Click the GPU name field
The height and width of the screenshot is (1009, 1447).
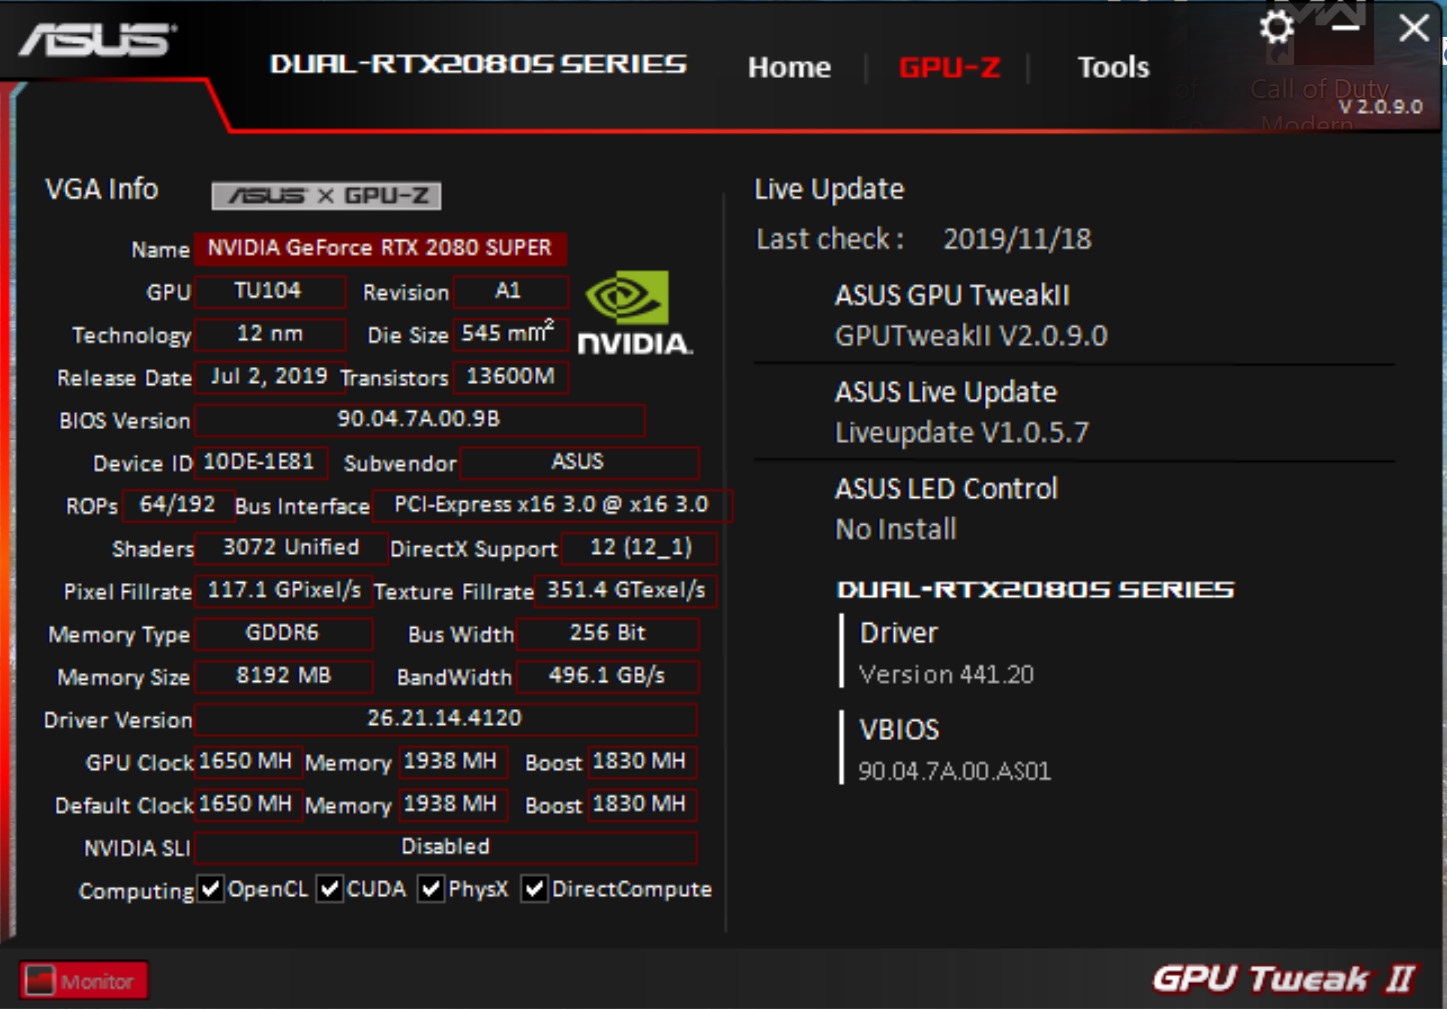pos(380,248)
